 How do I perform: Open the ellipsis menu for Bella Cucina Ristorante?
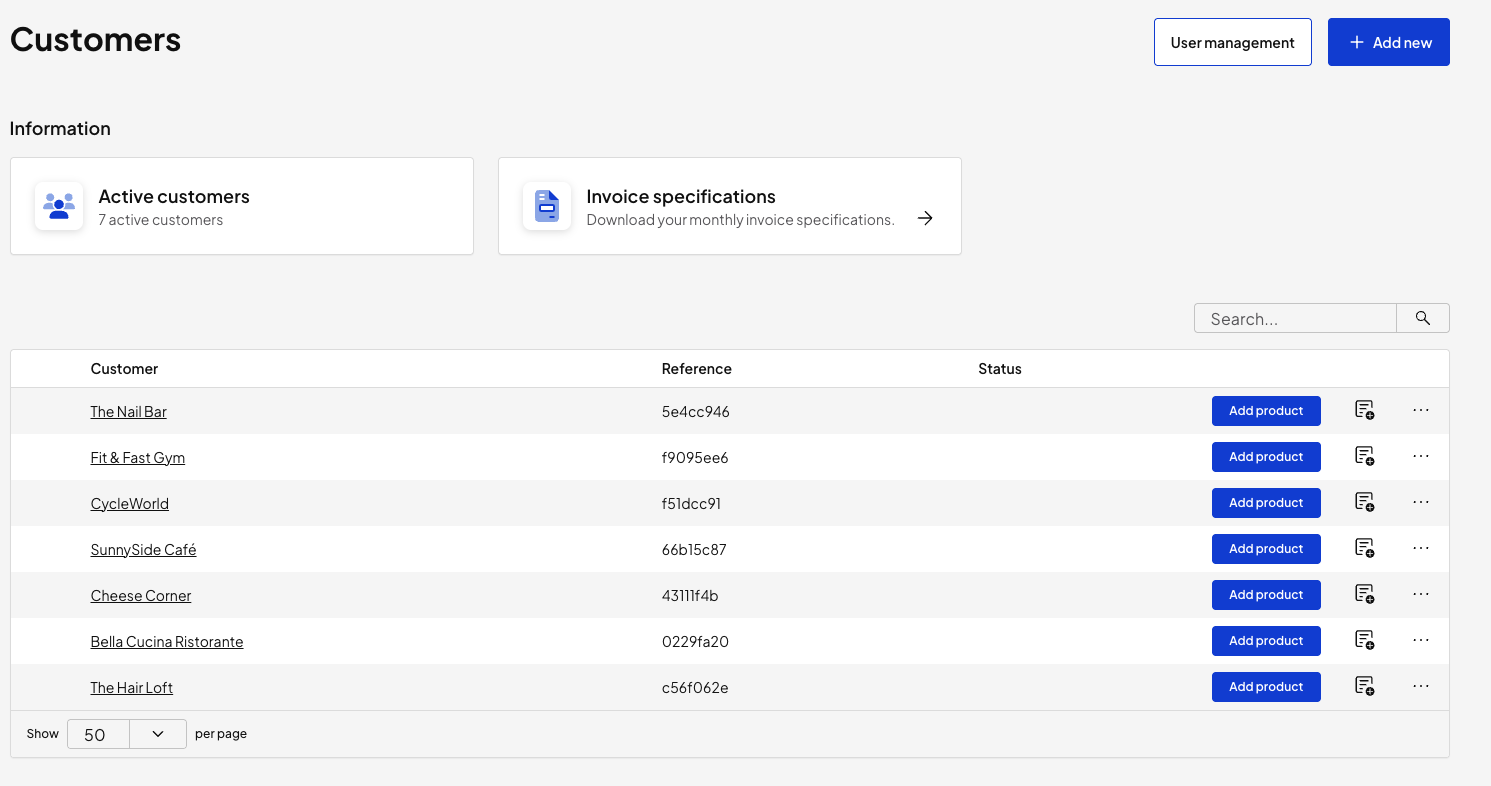pyautogui.click(x=1421, y=640)
